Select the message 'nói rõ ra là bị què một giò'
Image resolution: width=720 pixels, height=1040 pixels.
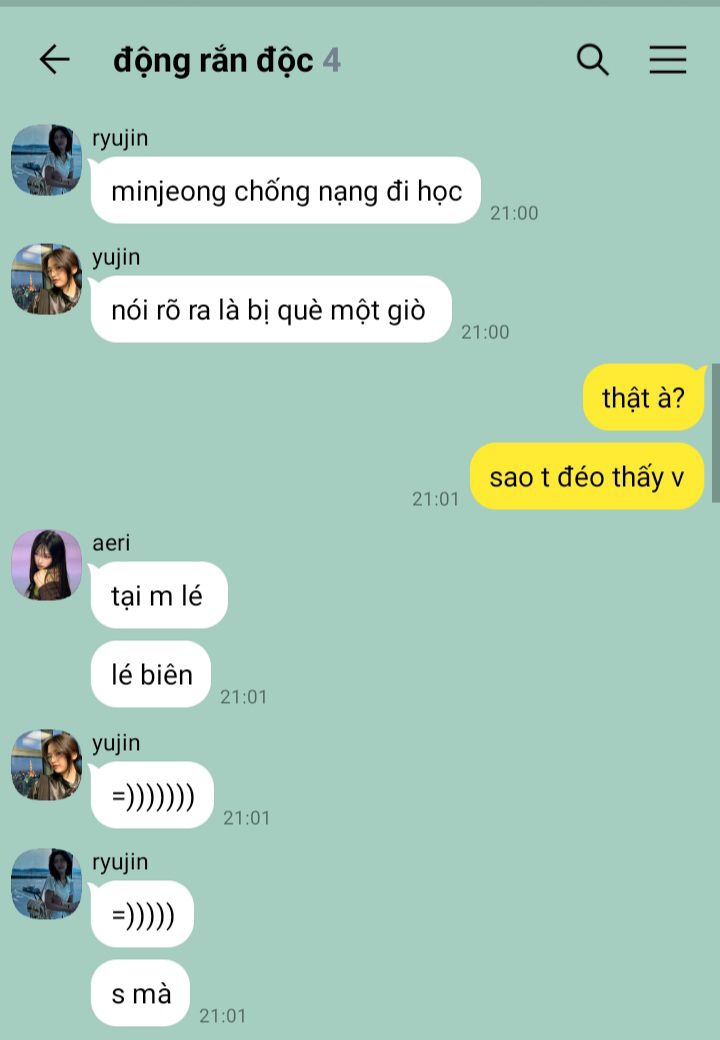point(271,309)
